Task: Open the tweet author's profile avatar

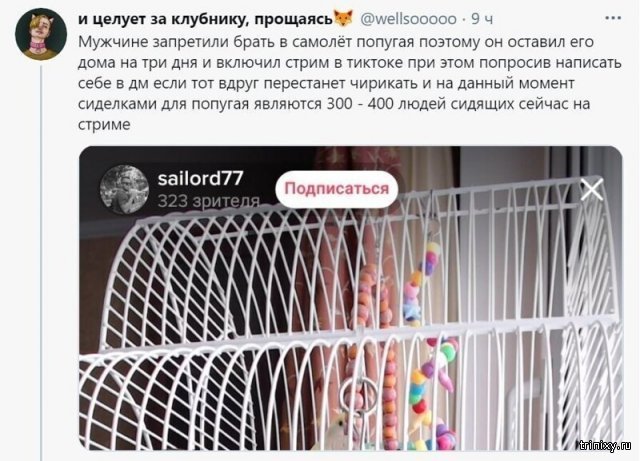Action: (x=41, y=34)
